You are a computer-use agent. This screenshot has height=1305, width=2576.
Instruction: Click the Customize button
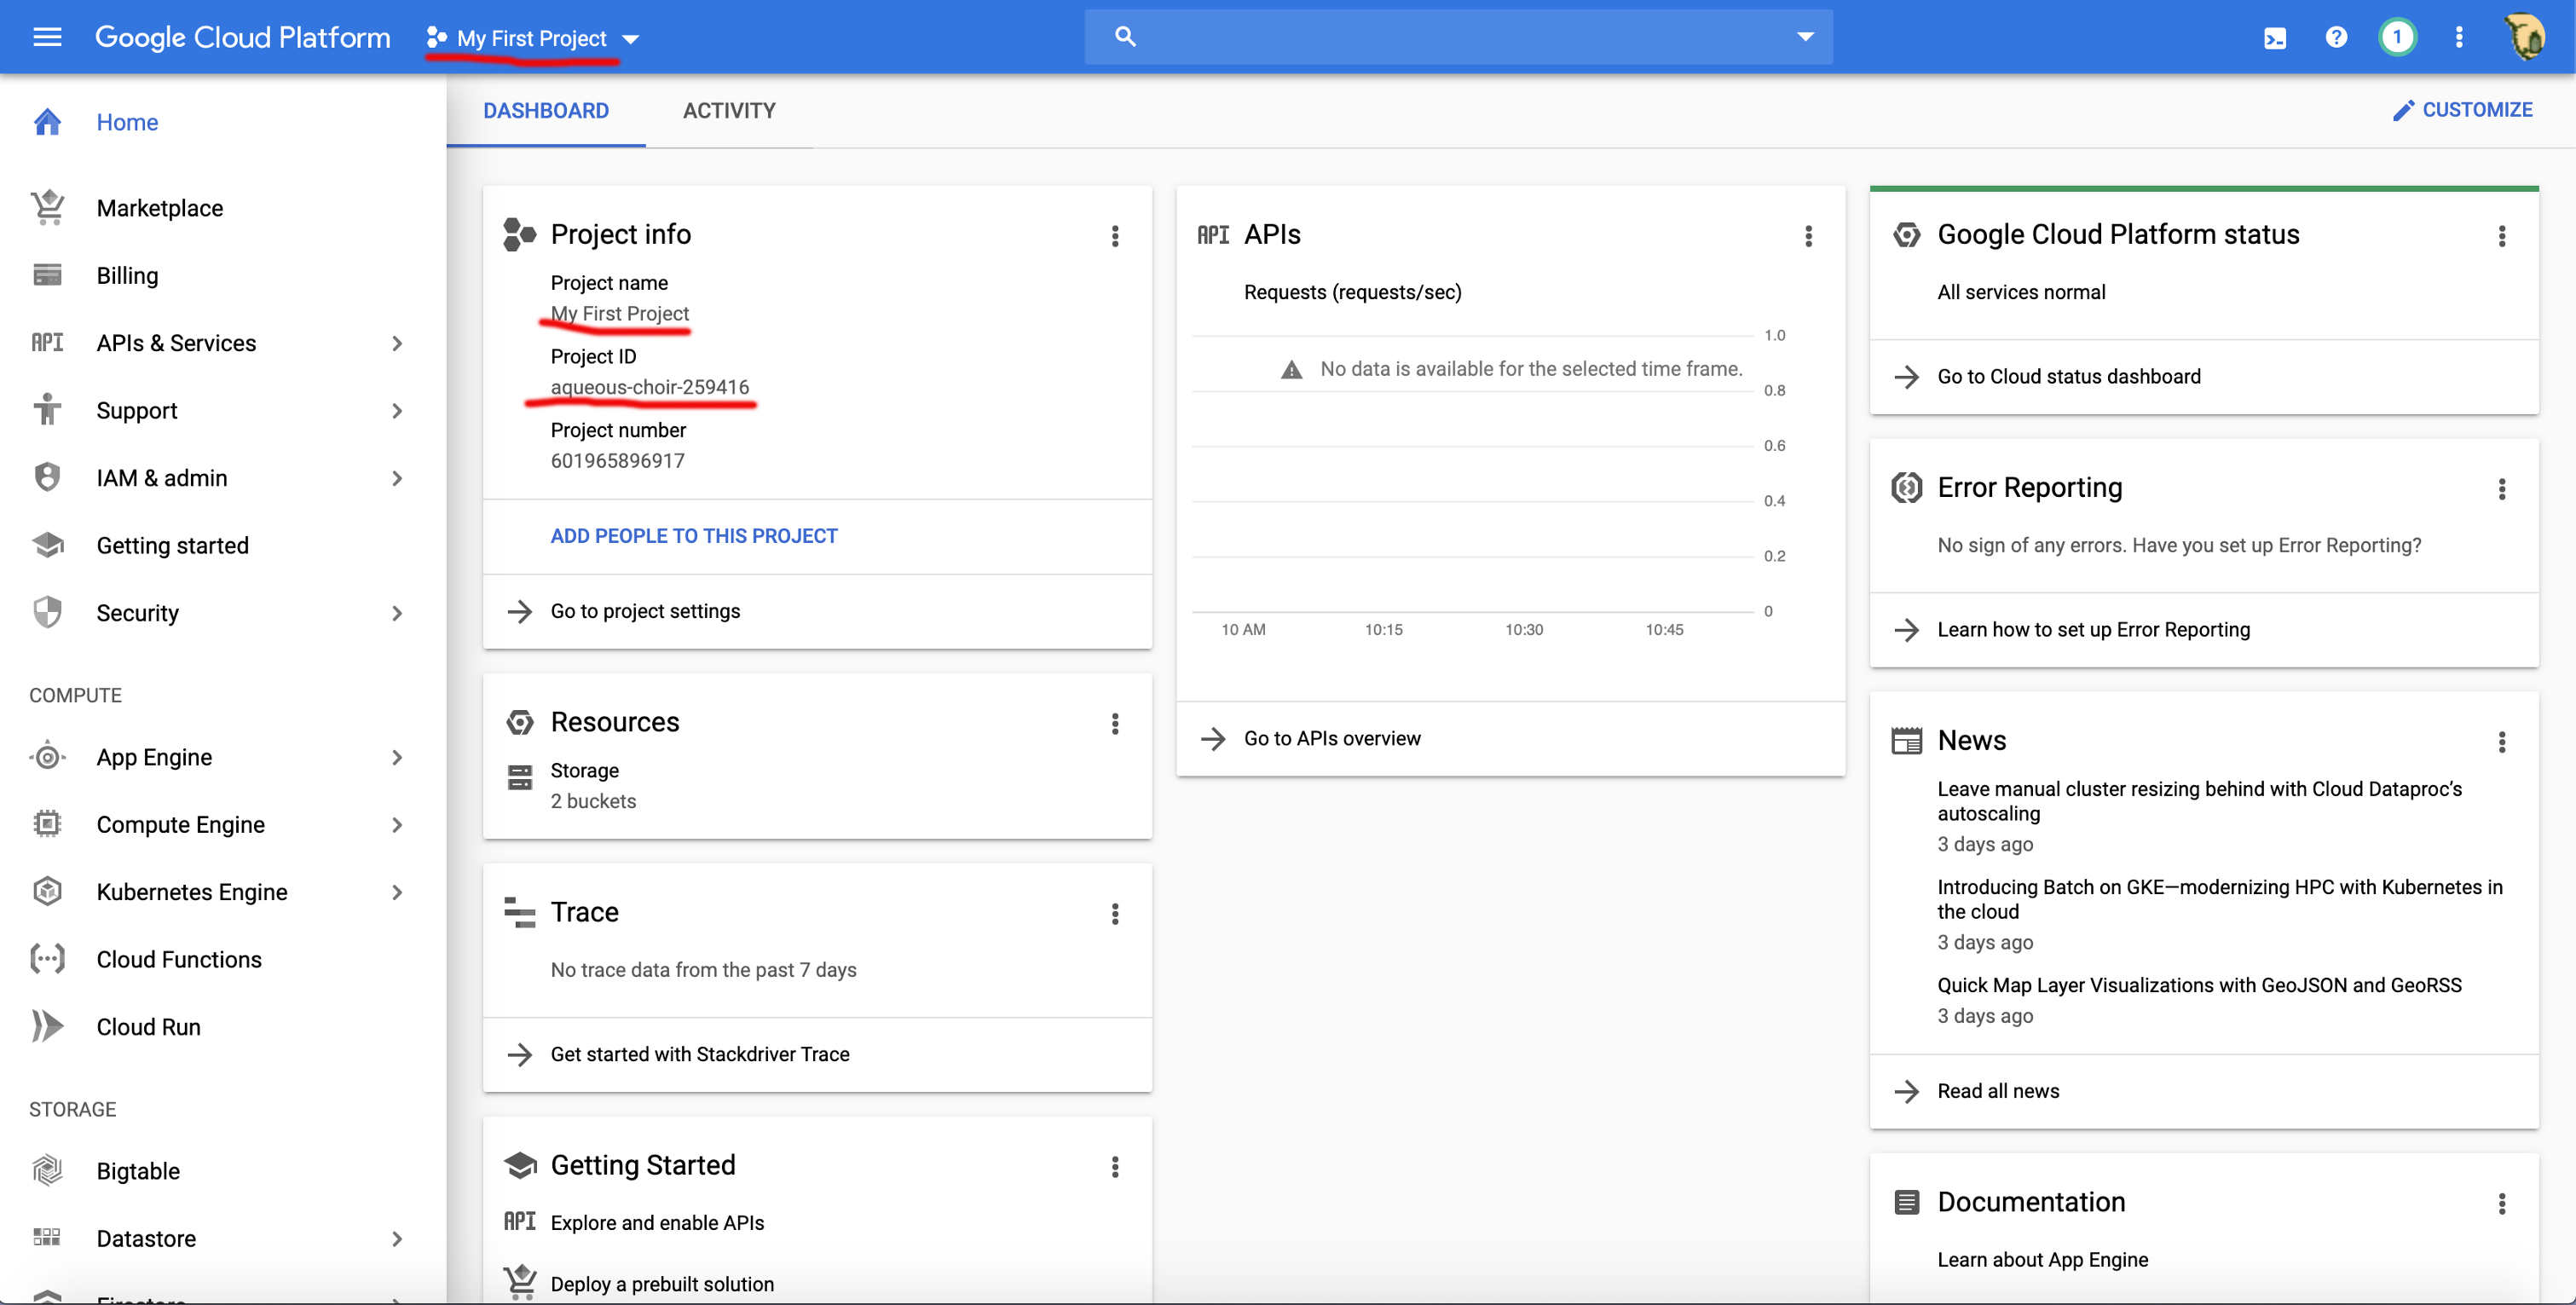2461,110
